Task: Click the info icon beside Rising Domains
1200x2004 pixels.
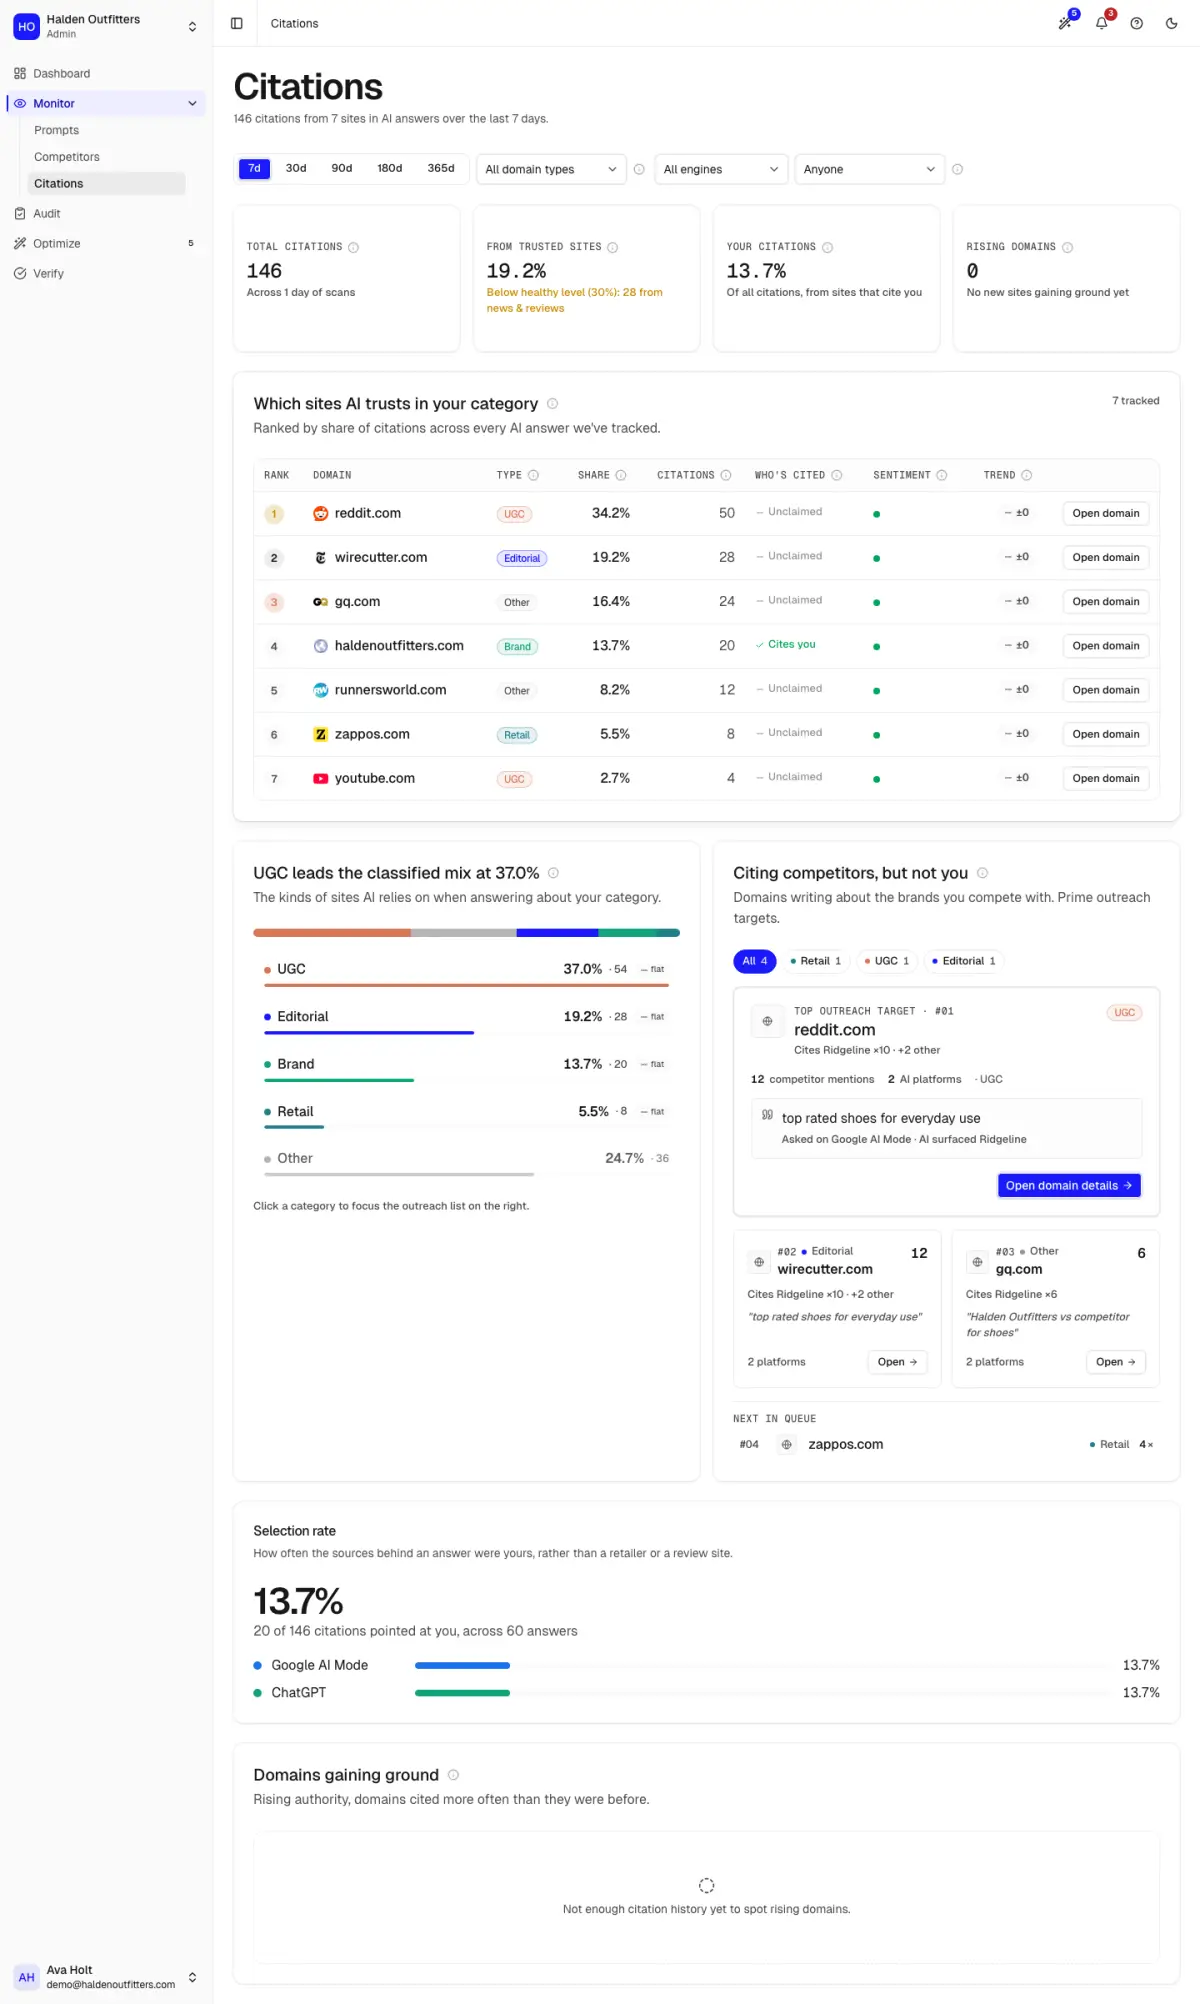Action: [x=1067, y=247]
